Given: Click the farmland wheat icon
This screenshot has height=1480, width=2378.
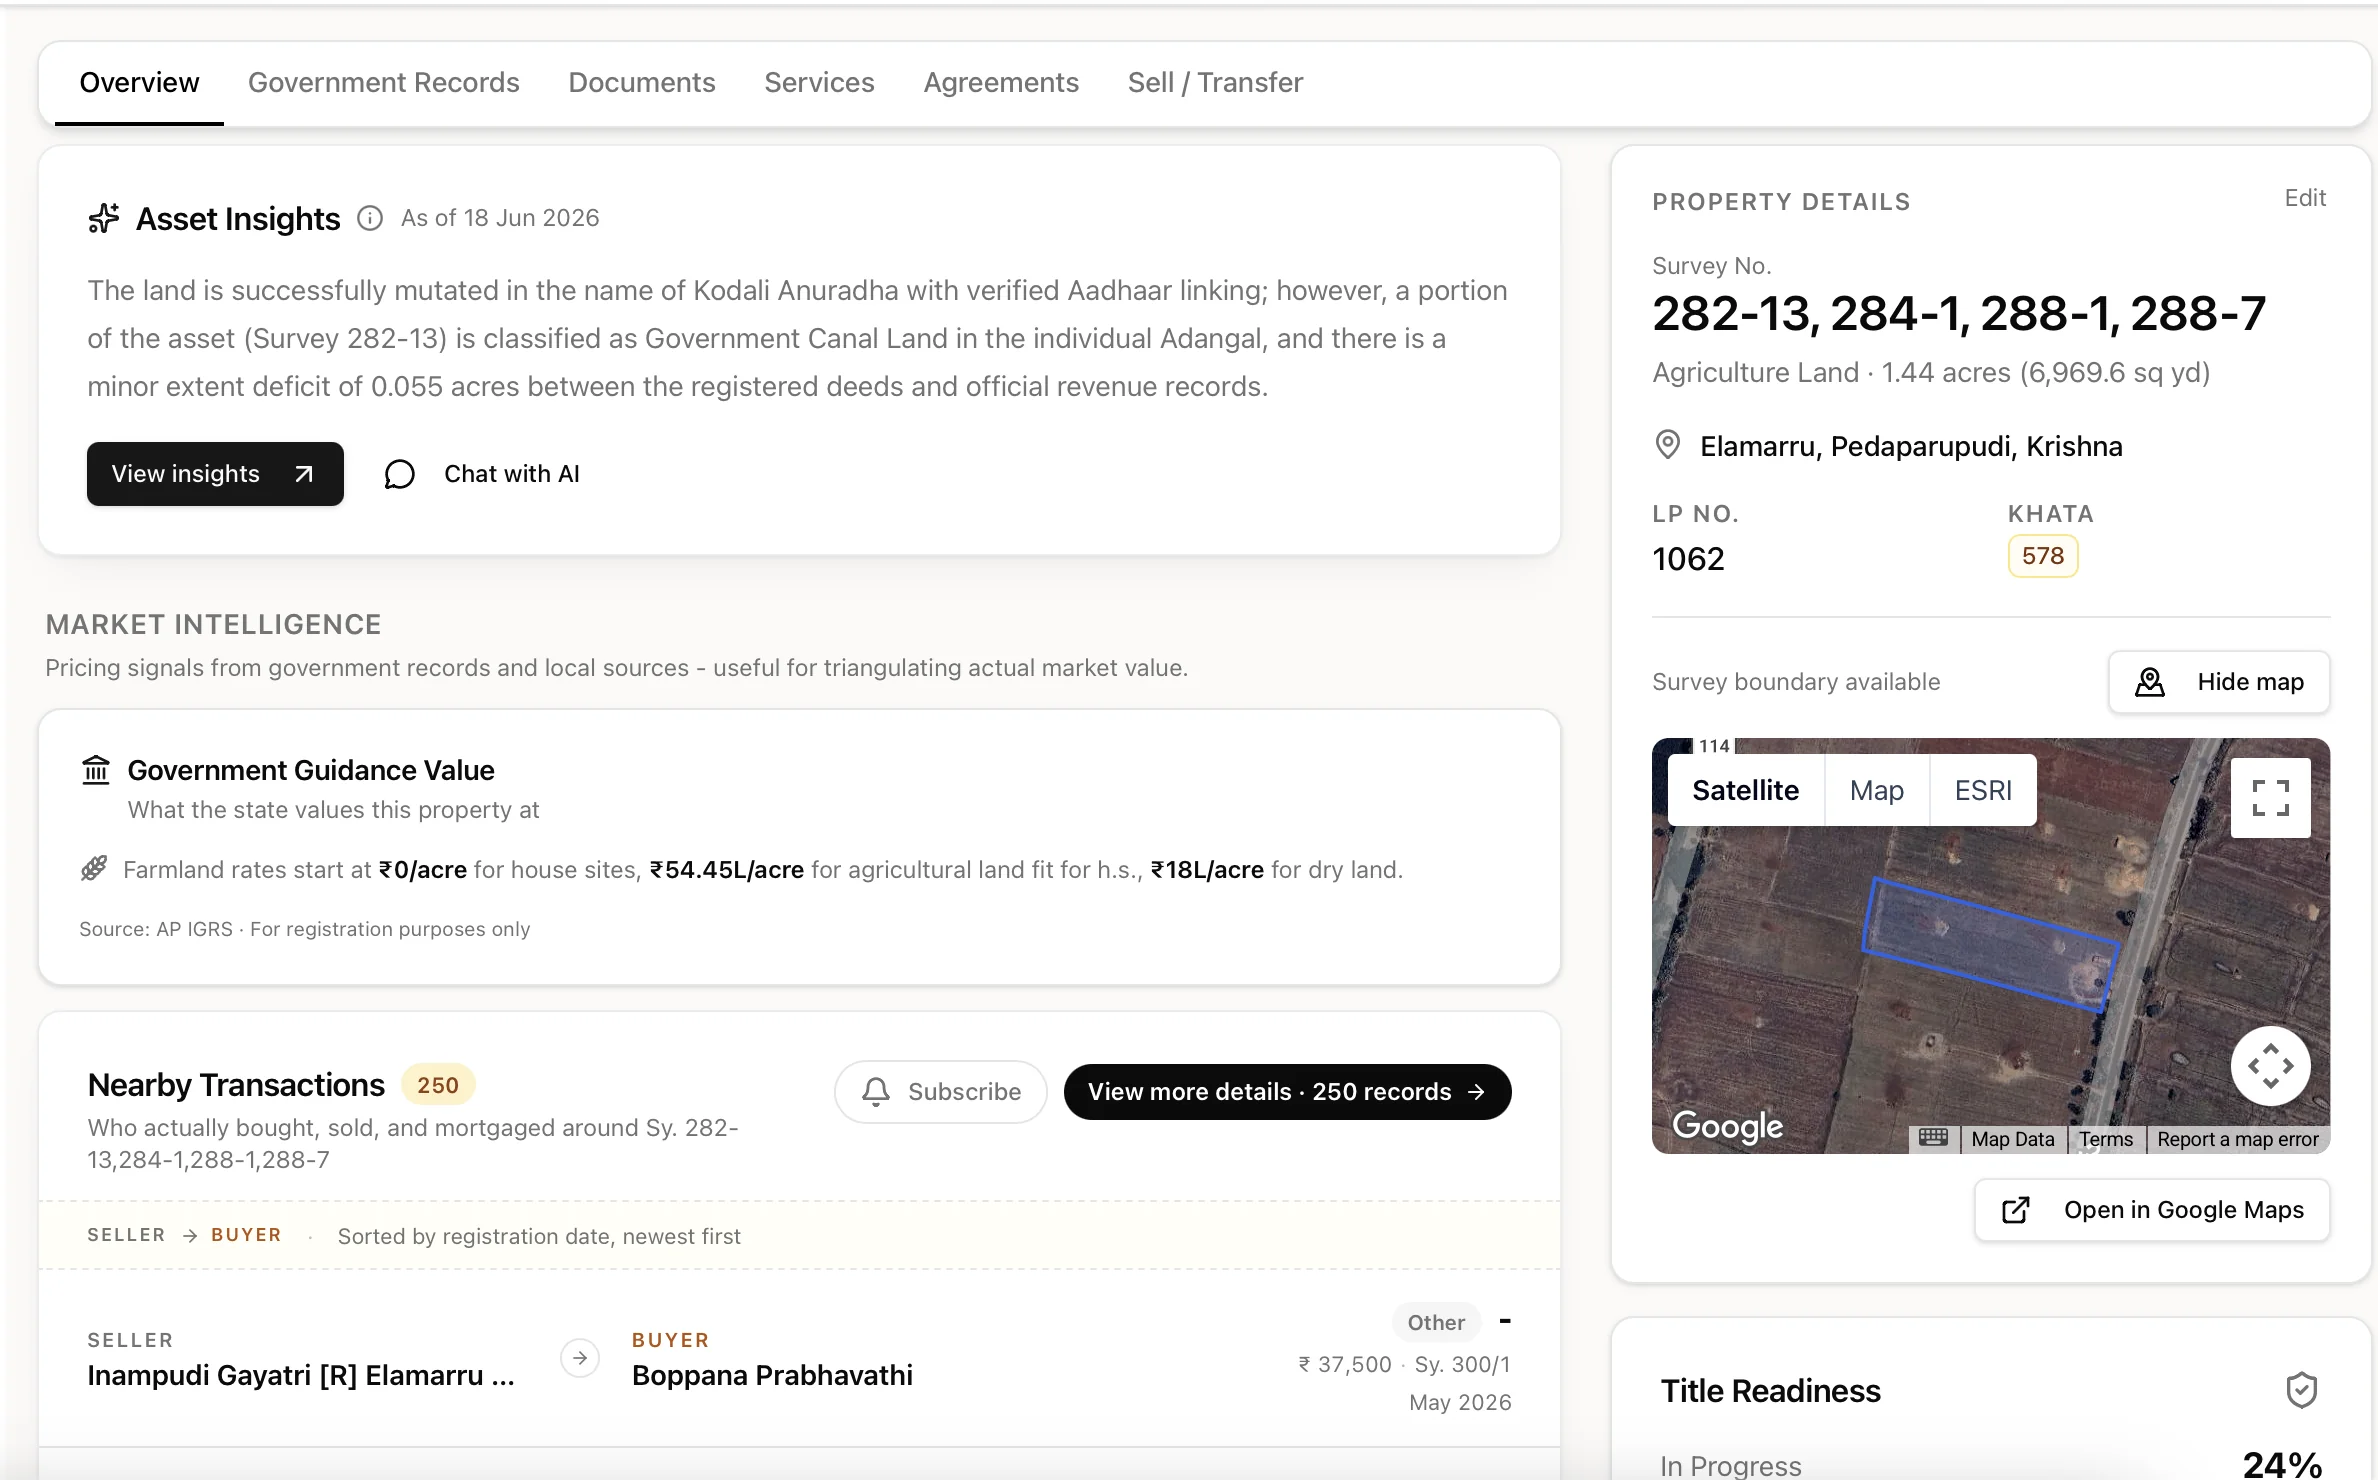Looking at the screenshot, I should (94, 868).
